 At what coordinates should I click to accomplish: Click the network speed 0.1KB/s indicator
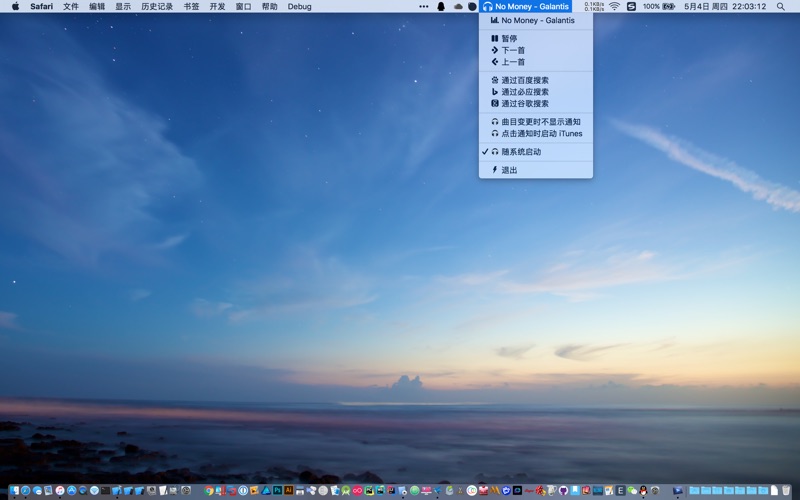click(594, 6)
